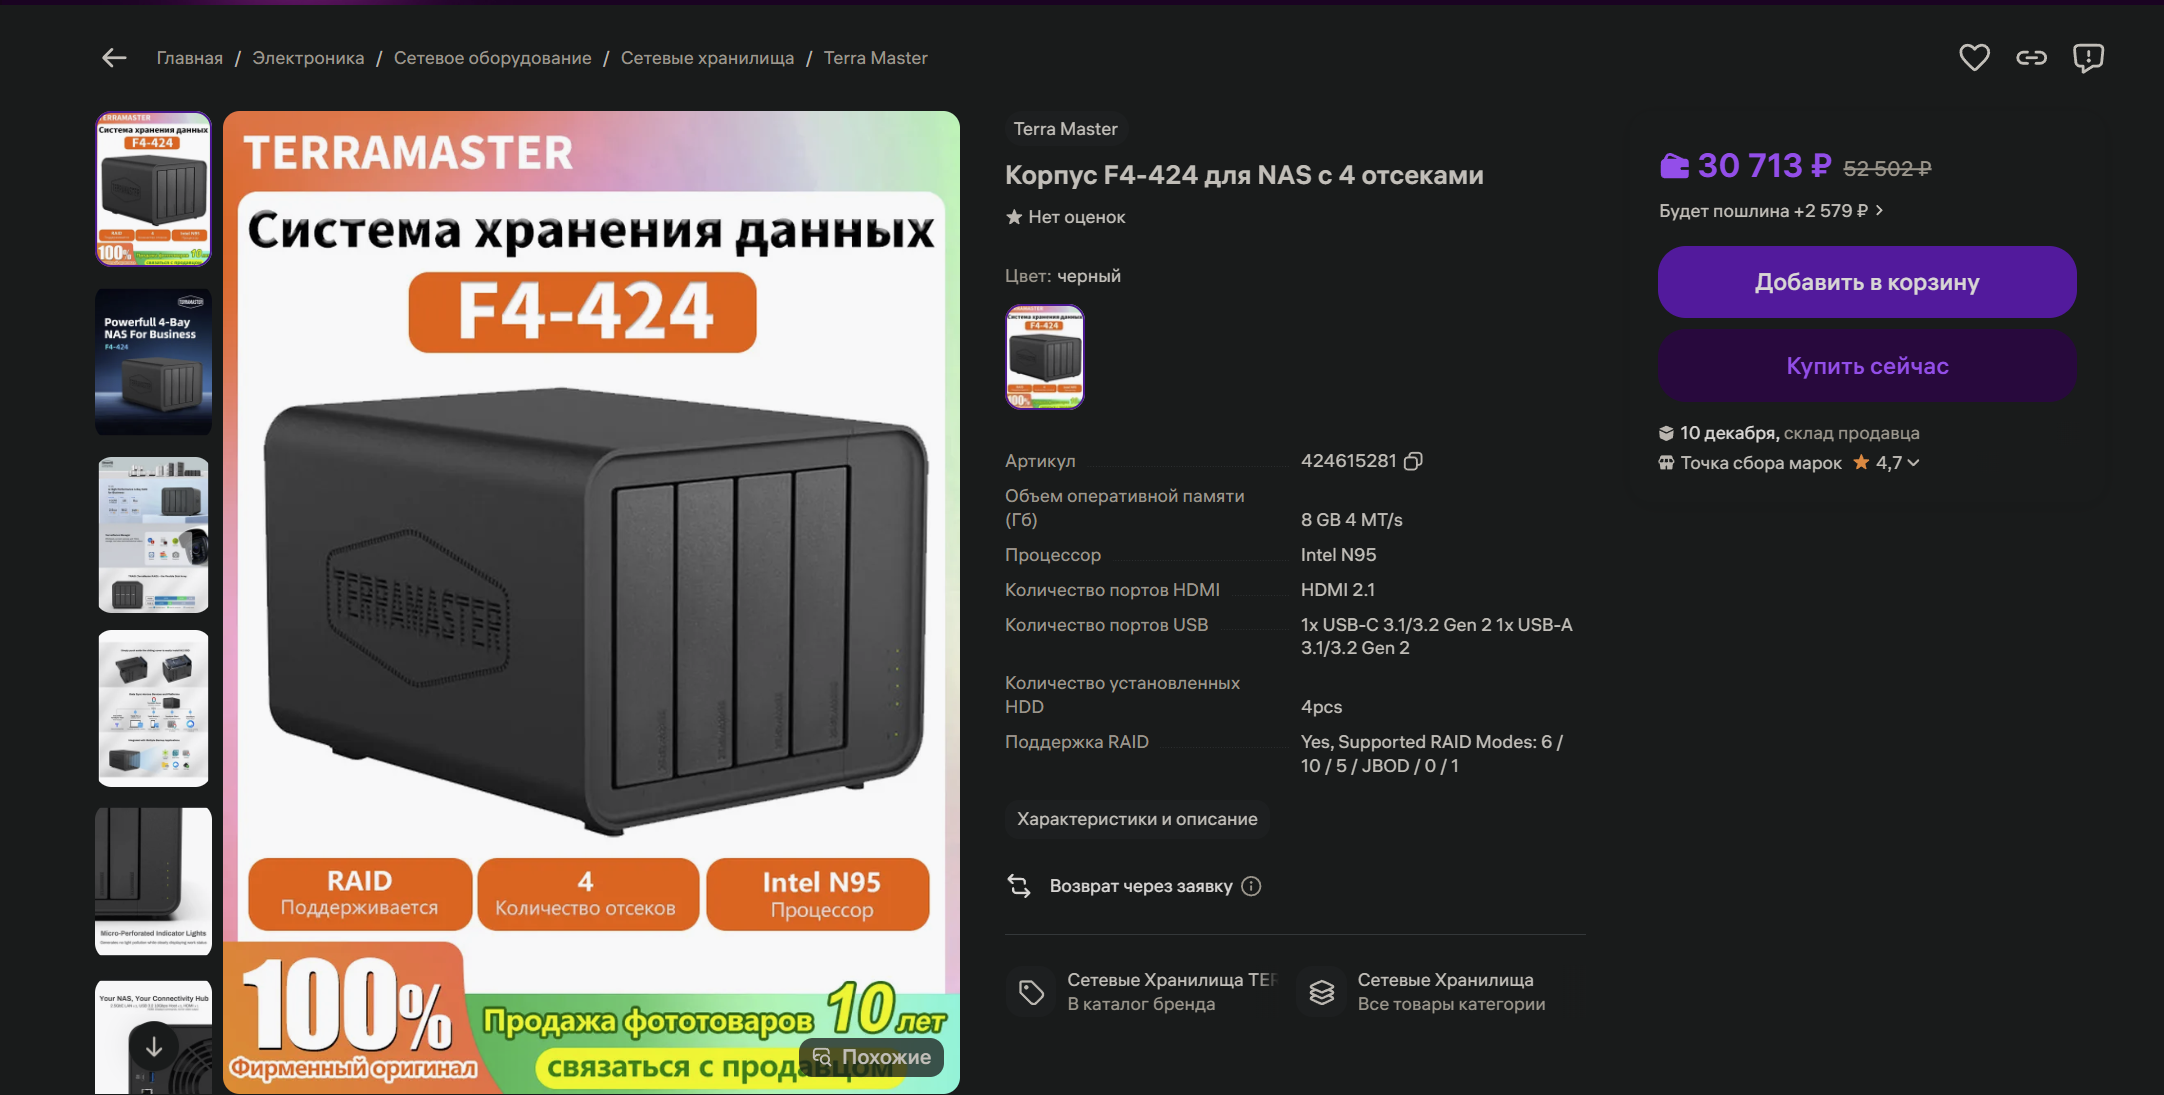Image resolution: width=2164 pixels, height=1095 pixels.
Task: Open Terra Master brand tag
Action: 1065,129
